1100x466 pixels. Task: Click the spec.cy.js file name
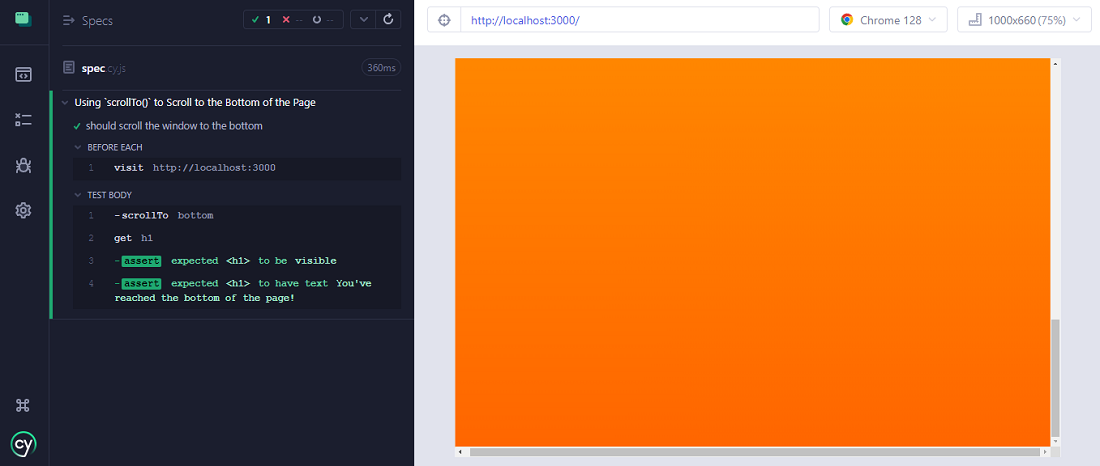pyautogui.click(x=102, y=68)
